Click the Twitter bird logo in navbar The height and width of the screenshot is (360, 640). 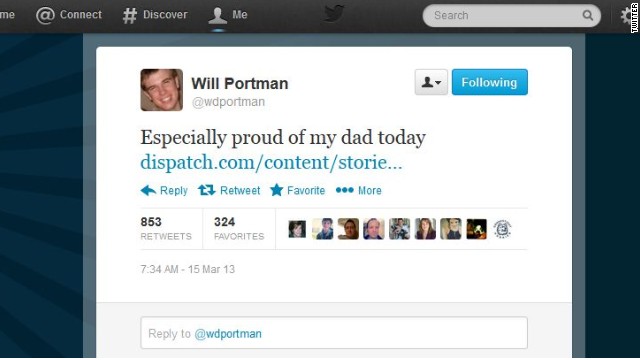point(334,14)
